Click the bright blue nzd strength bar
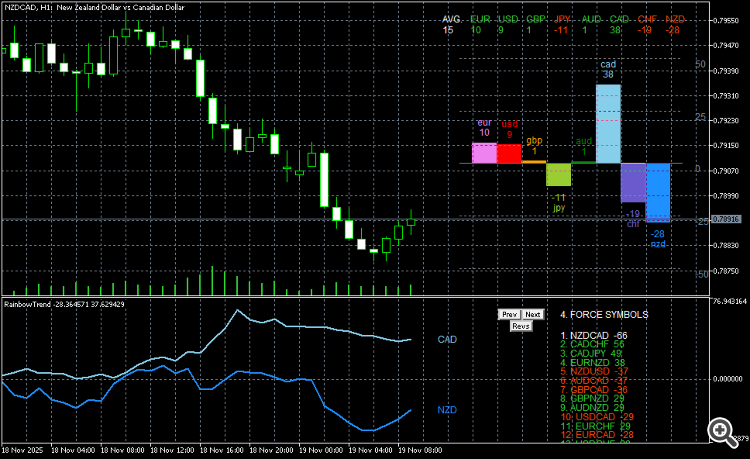 pyautogui.click(x=658, y=193)
